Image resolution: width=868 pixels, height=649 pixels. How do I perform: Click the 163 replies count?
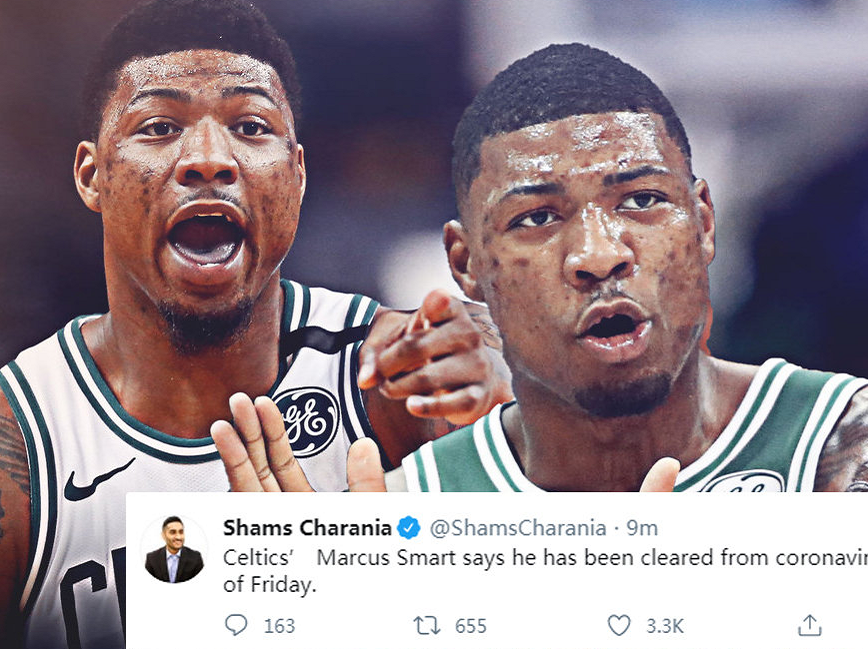click(x=279, y=626)
